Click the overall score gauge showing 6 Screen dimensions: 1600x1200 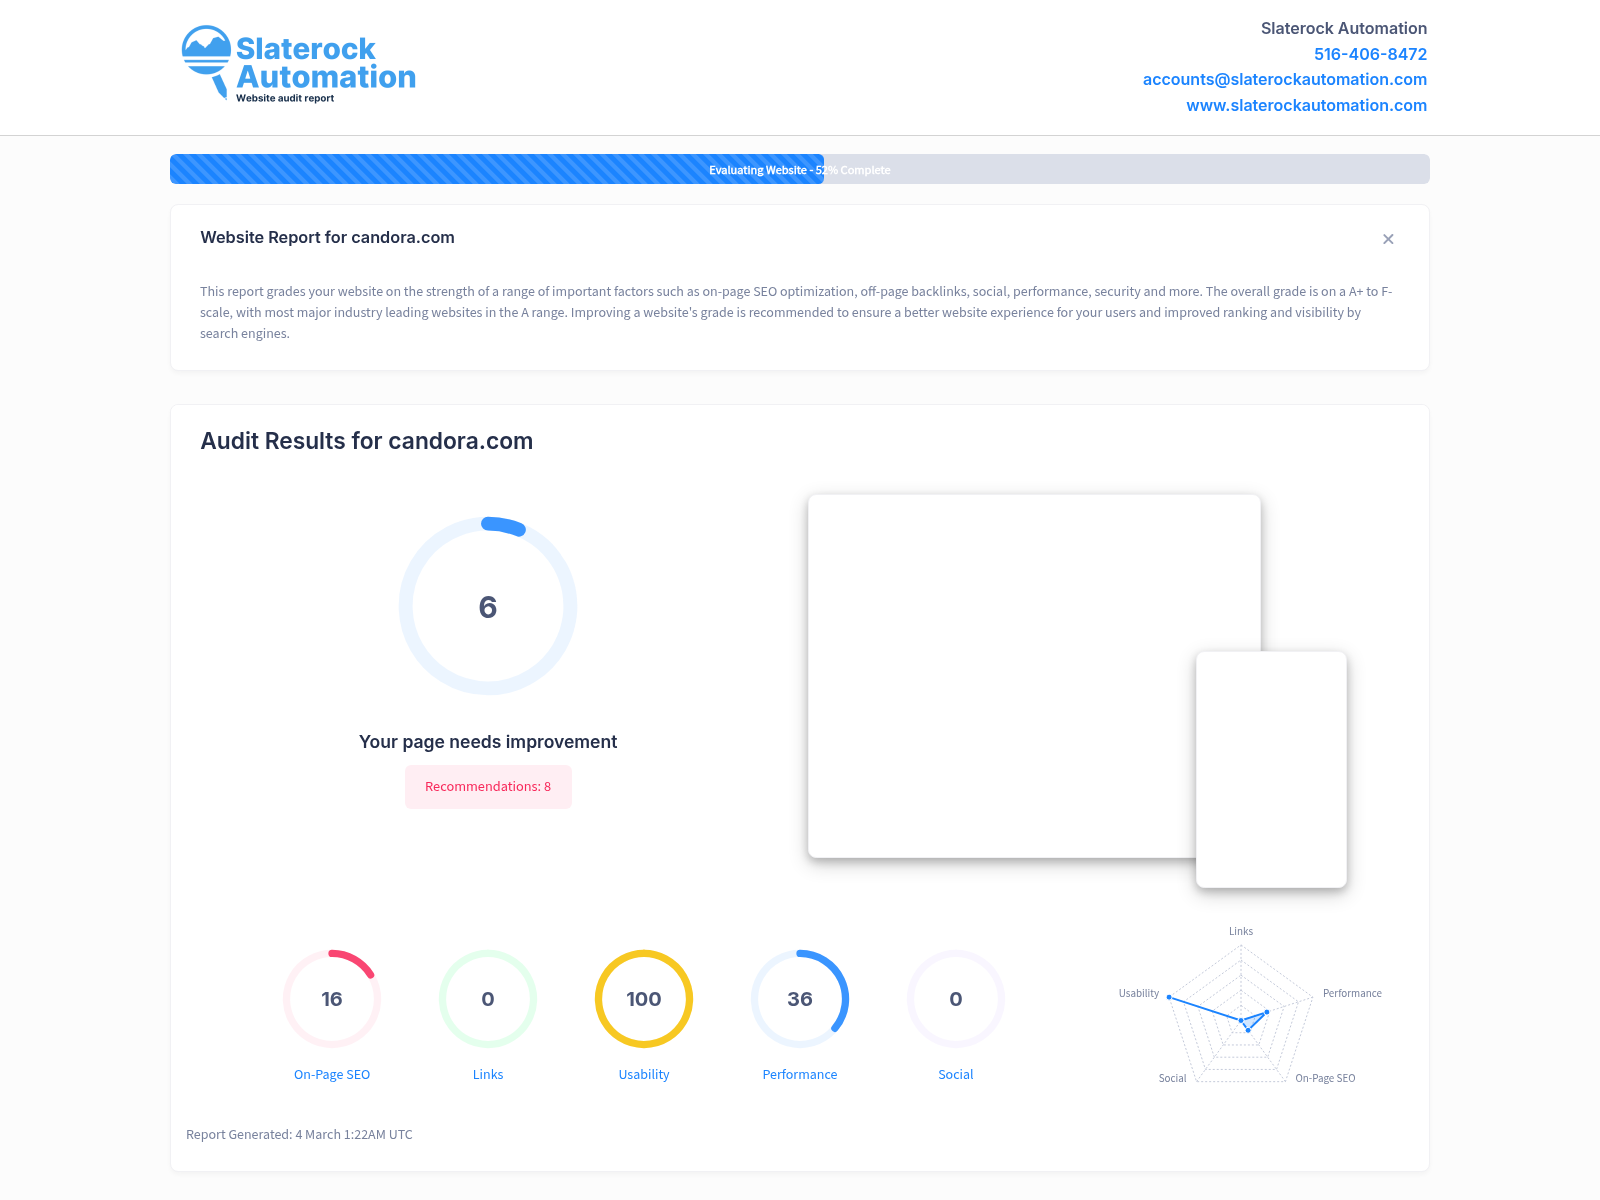[488, 606]
